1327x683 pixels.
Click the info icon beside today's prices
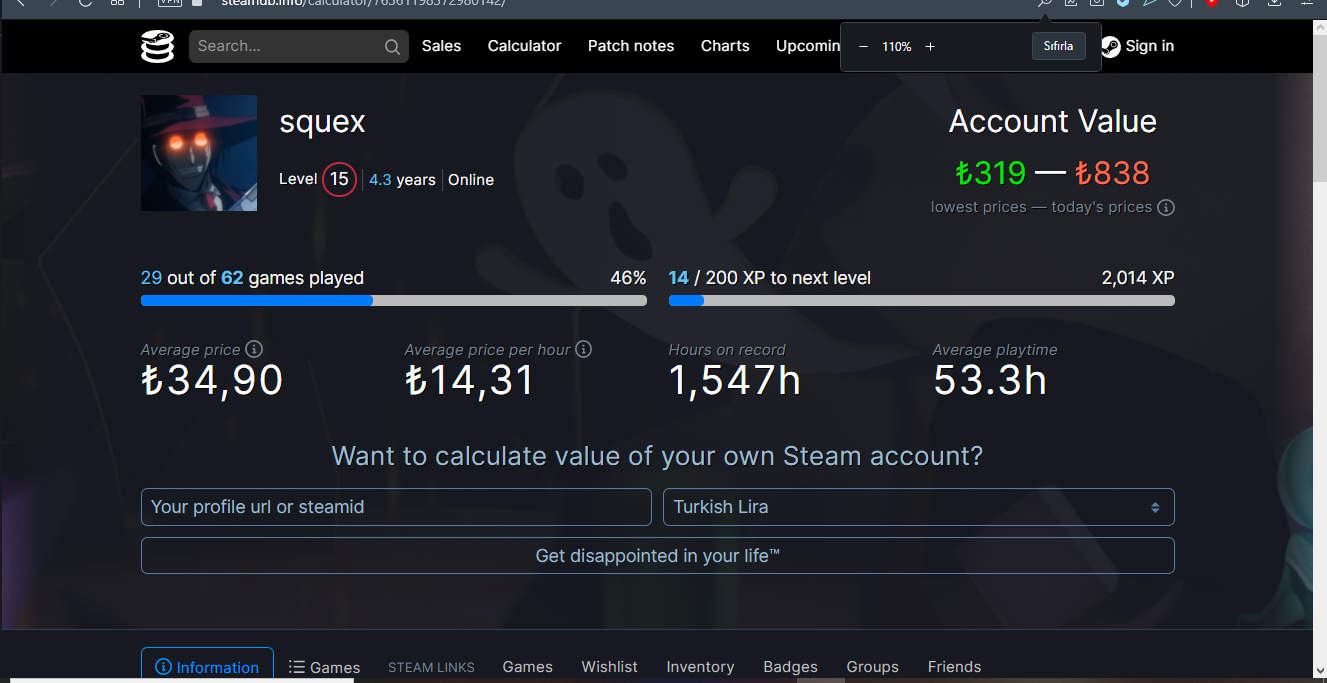(1166, 207)
